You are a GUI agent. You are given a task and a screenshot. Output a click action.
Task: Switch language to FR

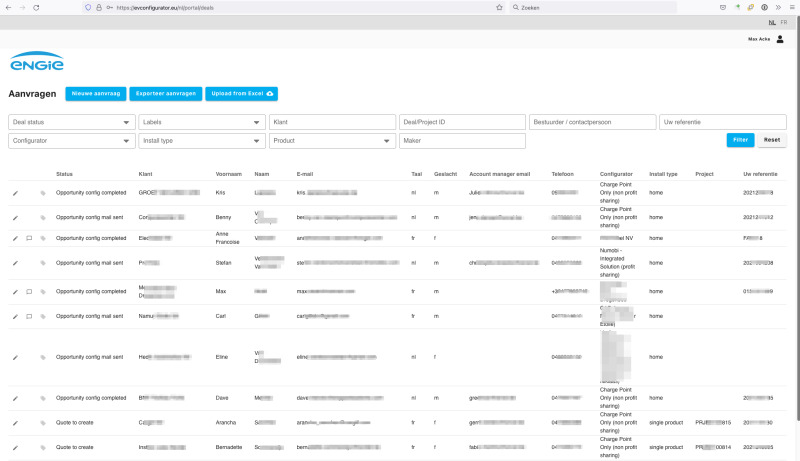coord(783,22)
